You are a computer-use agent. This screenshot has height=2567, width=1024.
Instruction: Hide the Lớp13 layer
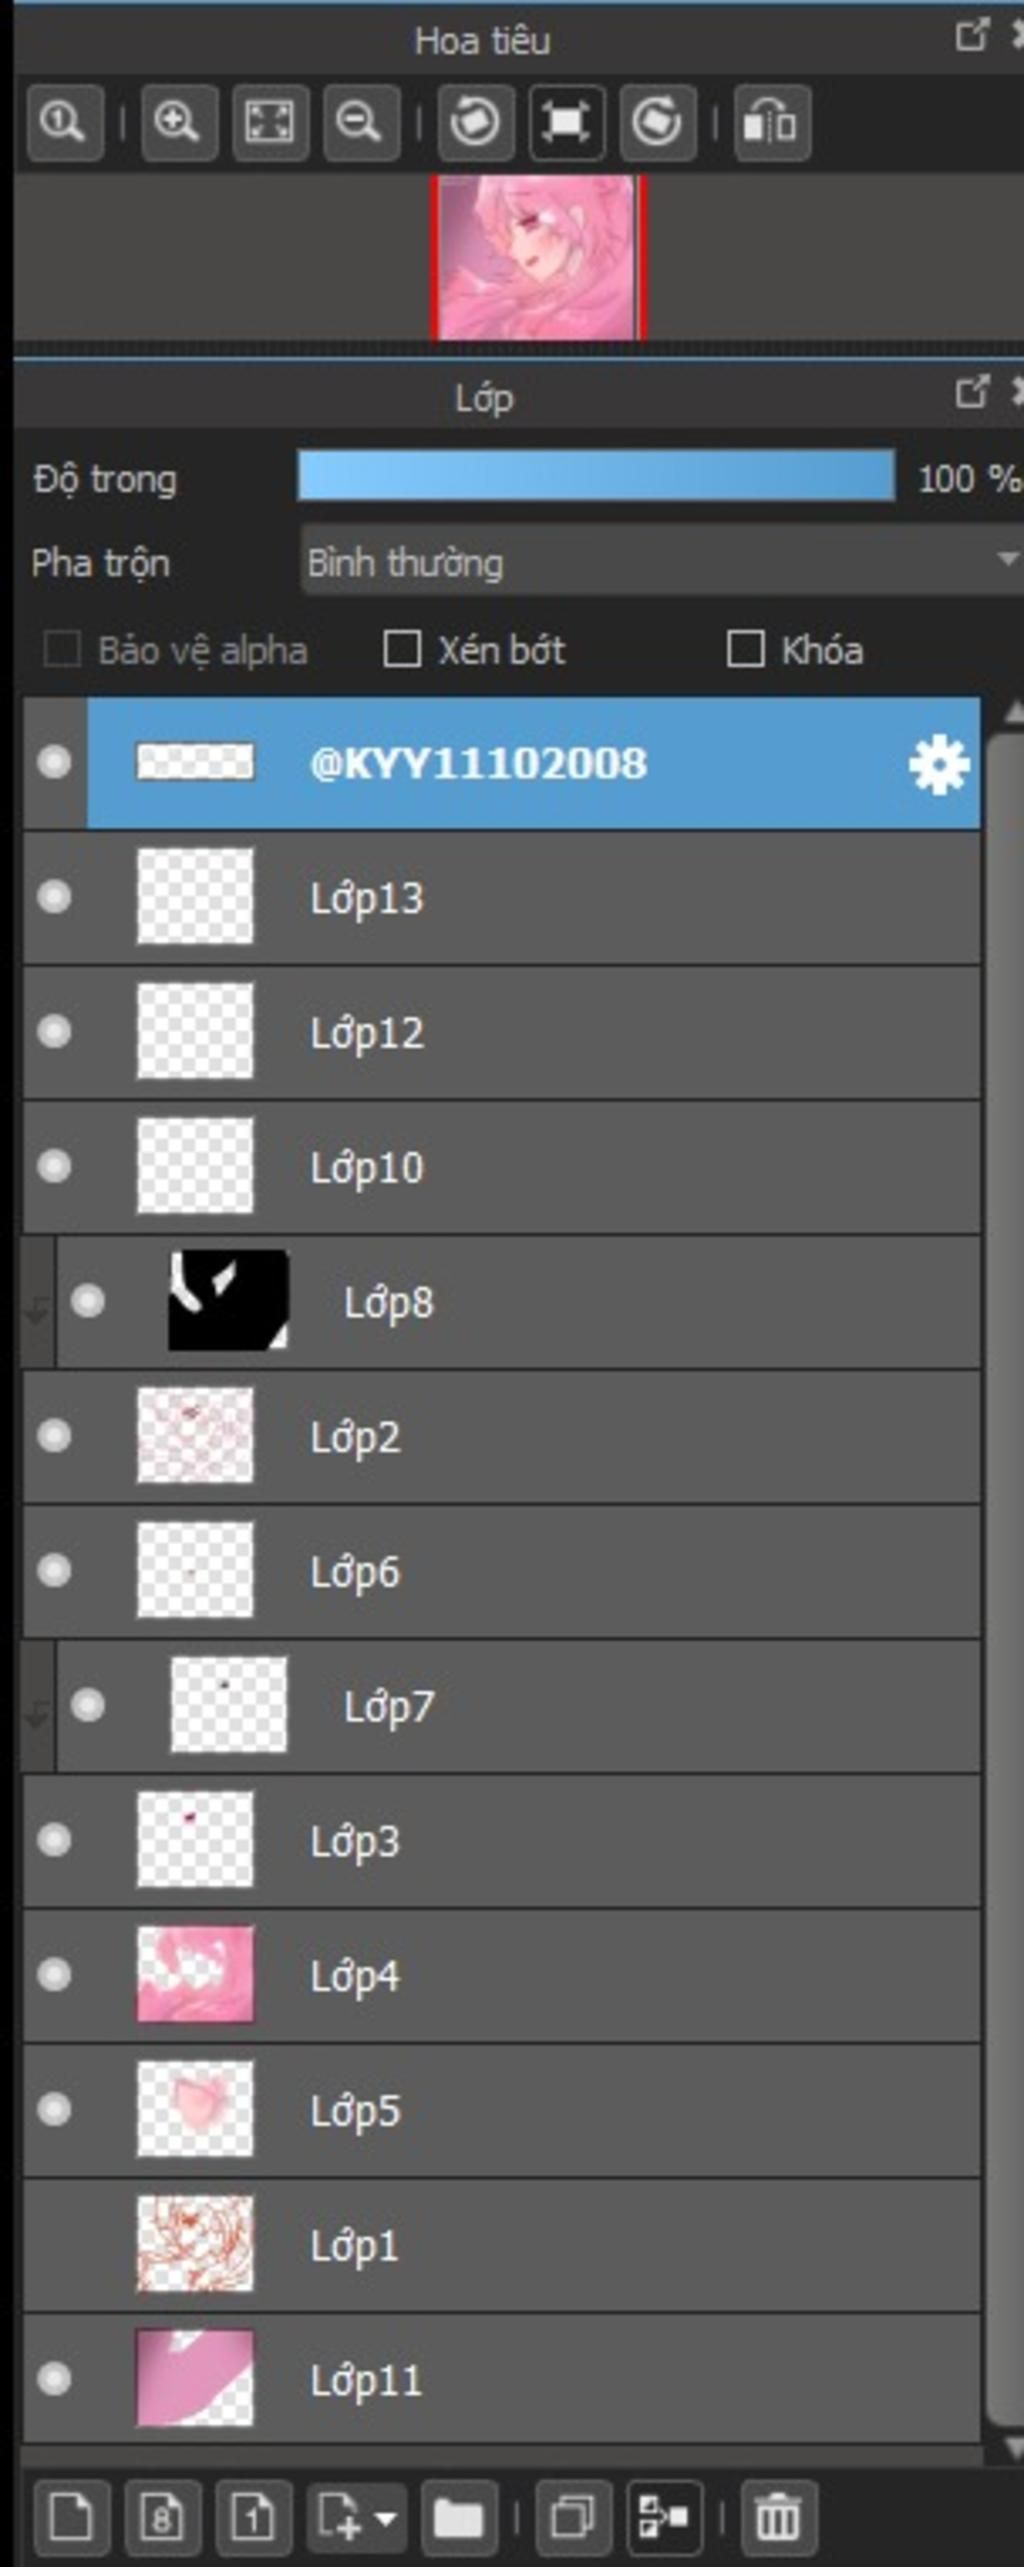pos(54,897)
